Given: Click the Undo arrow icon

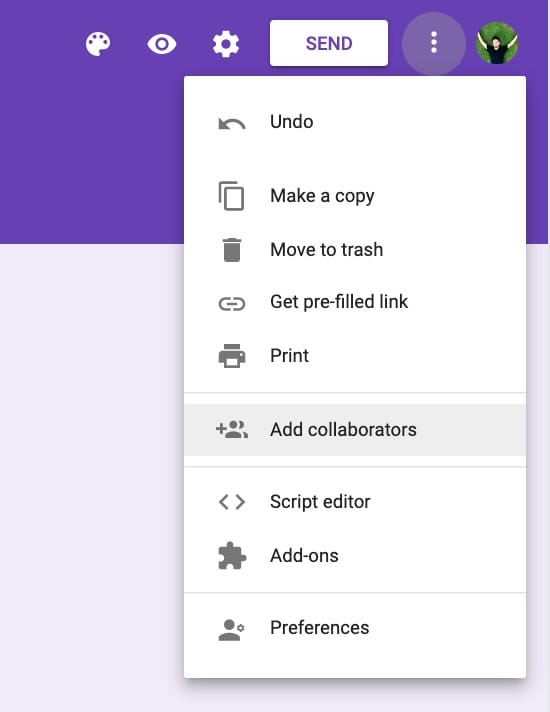Looking at the screenshot, I should point(232,123).
